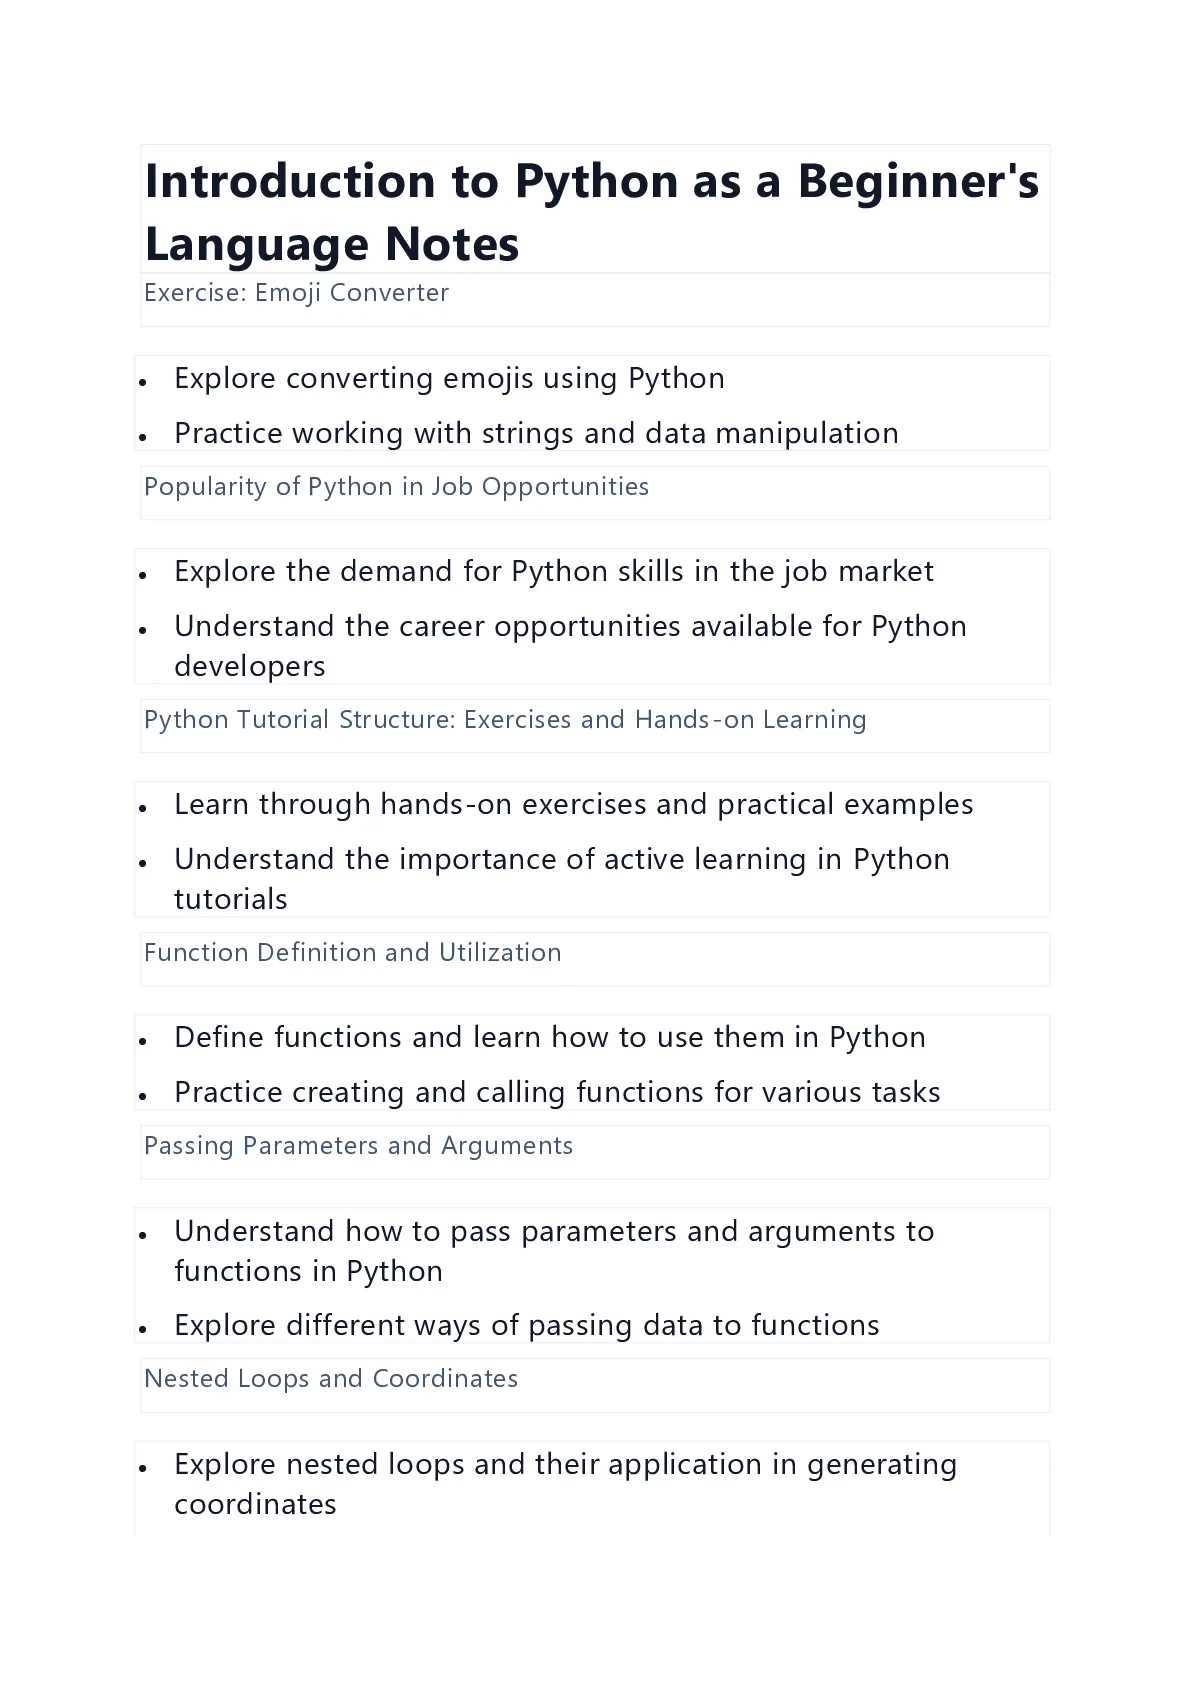Select the 'Passing Parameters and Arguments' heading
Screen dimensions: 1191x1684
pyautogui.click(x=358, y=1146)
